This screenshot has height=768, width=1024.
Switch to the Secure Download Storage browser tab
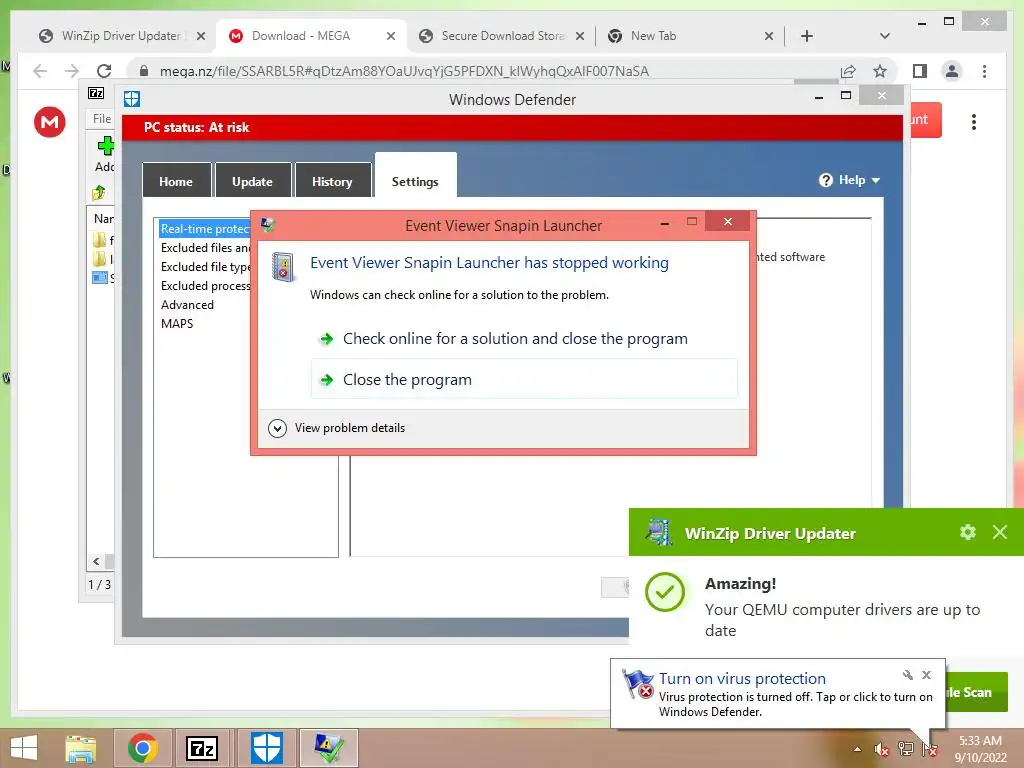coord(501,36)
